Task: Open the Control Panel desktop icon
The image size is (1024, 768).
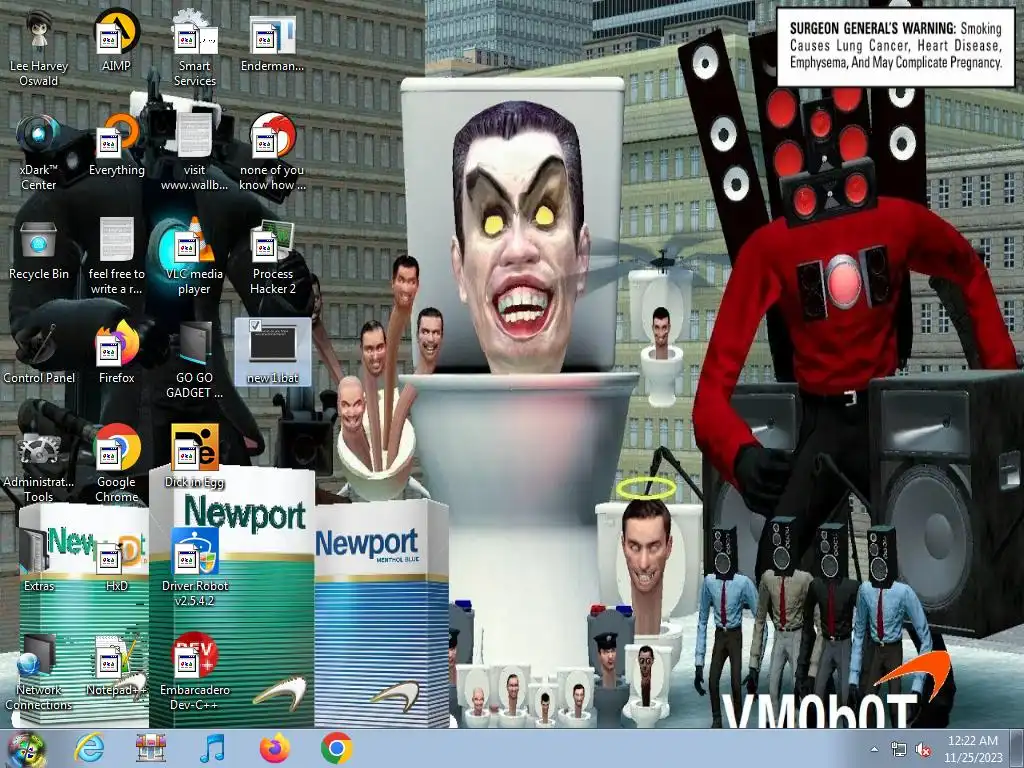Action: 39,353
